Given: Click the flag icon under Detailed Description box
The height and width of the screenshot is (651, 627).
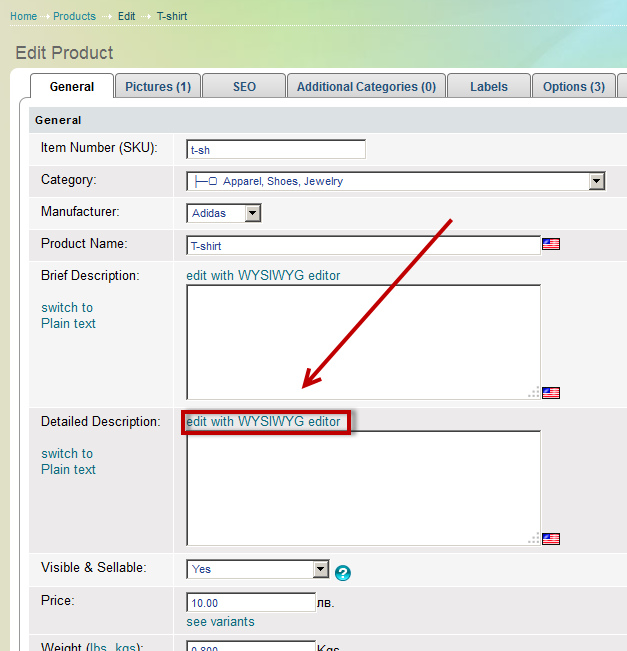Looking at the screenshot, I should coord(551,539).
